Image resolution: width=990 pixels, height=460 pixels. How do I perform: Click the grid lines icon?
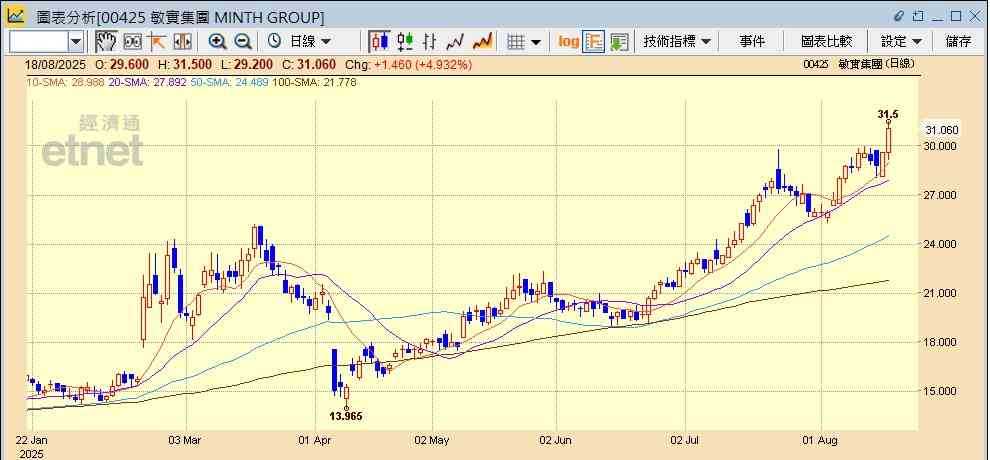pyautogui.click(x=516, y=42)
